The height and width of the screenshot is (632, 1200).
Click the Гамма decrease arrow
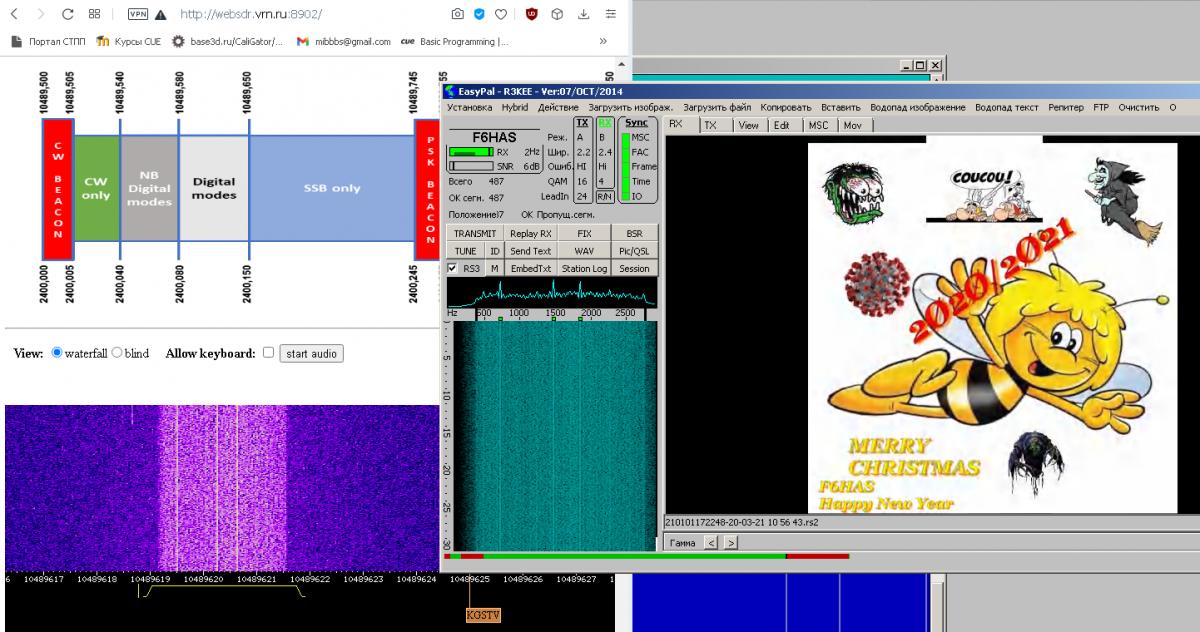tap(711, 542)
